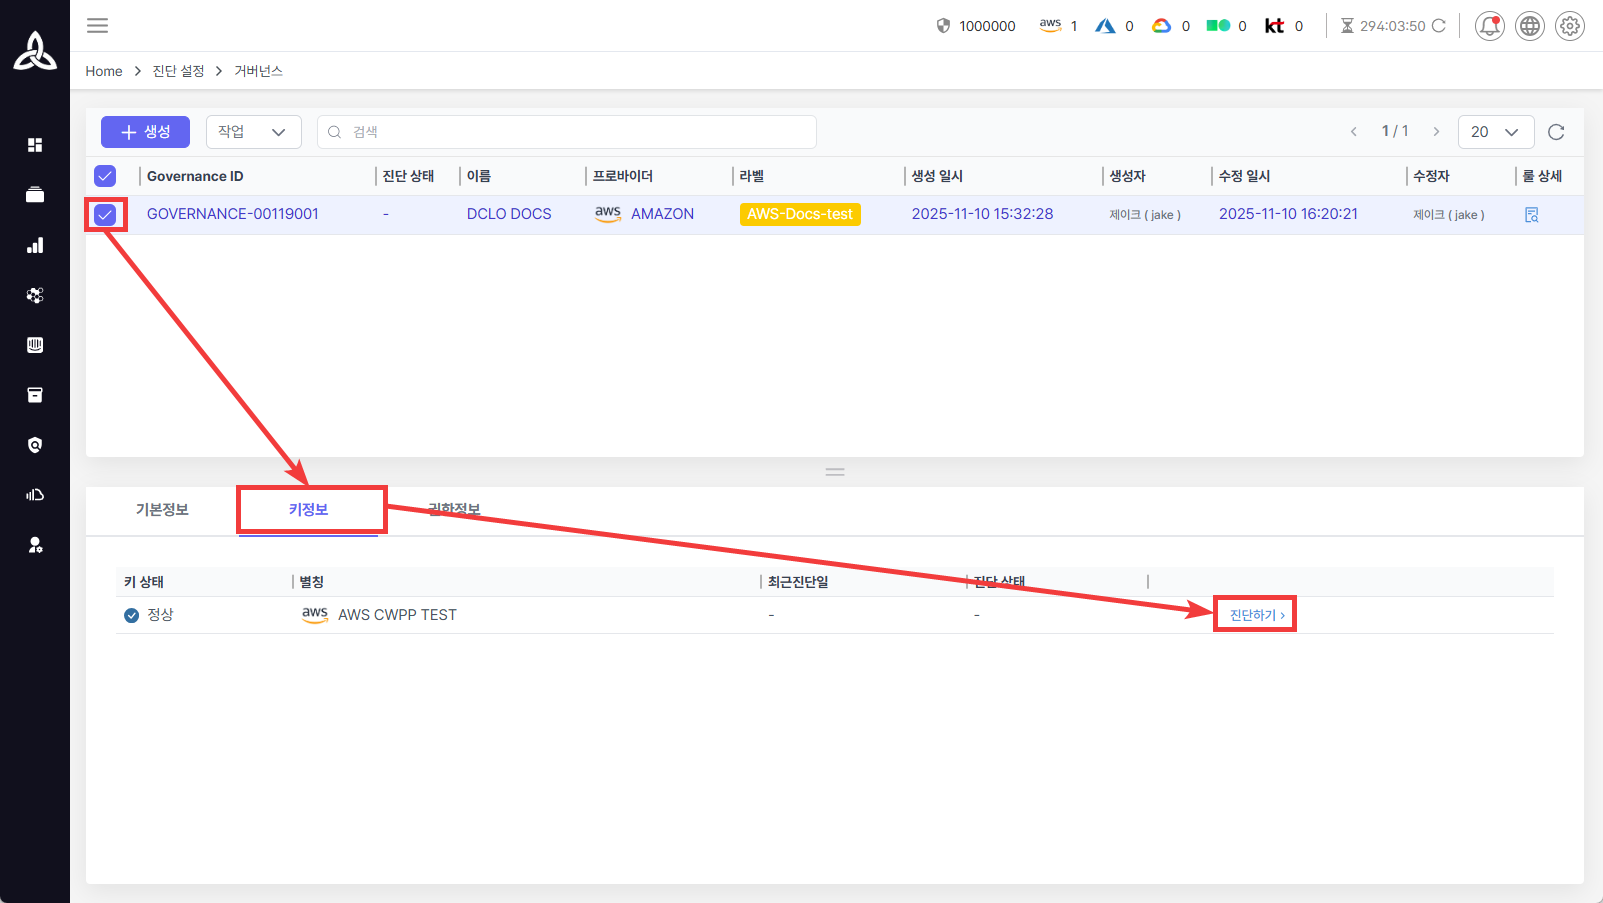Open rule detail icon for GOVERNANCE-00119001

pos(1531,215)
